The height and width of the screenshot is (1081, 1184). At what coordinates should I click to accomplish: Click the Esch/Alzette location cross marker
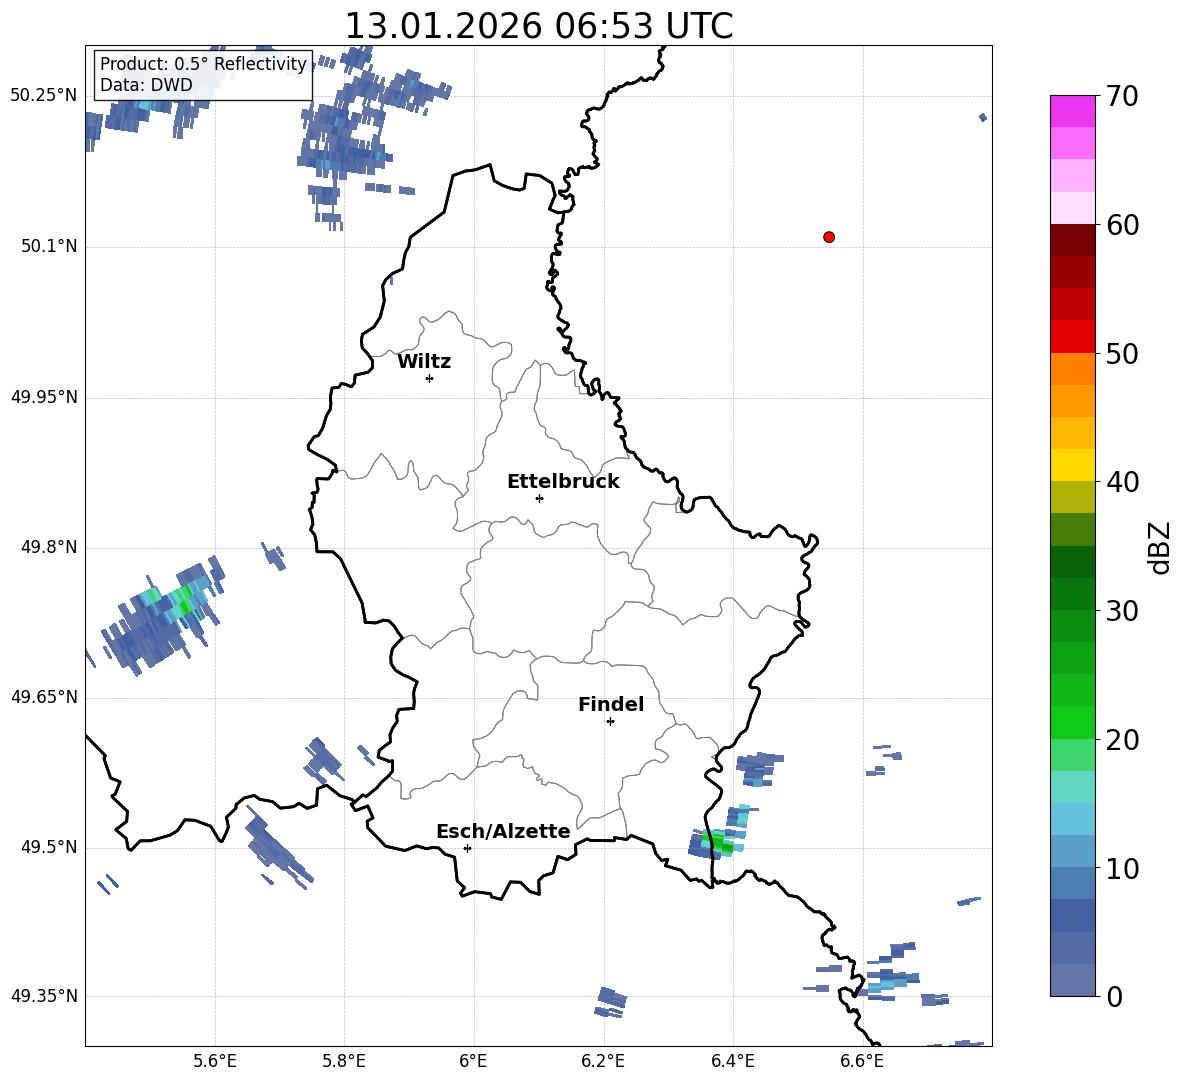(467, 848)
